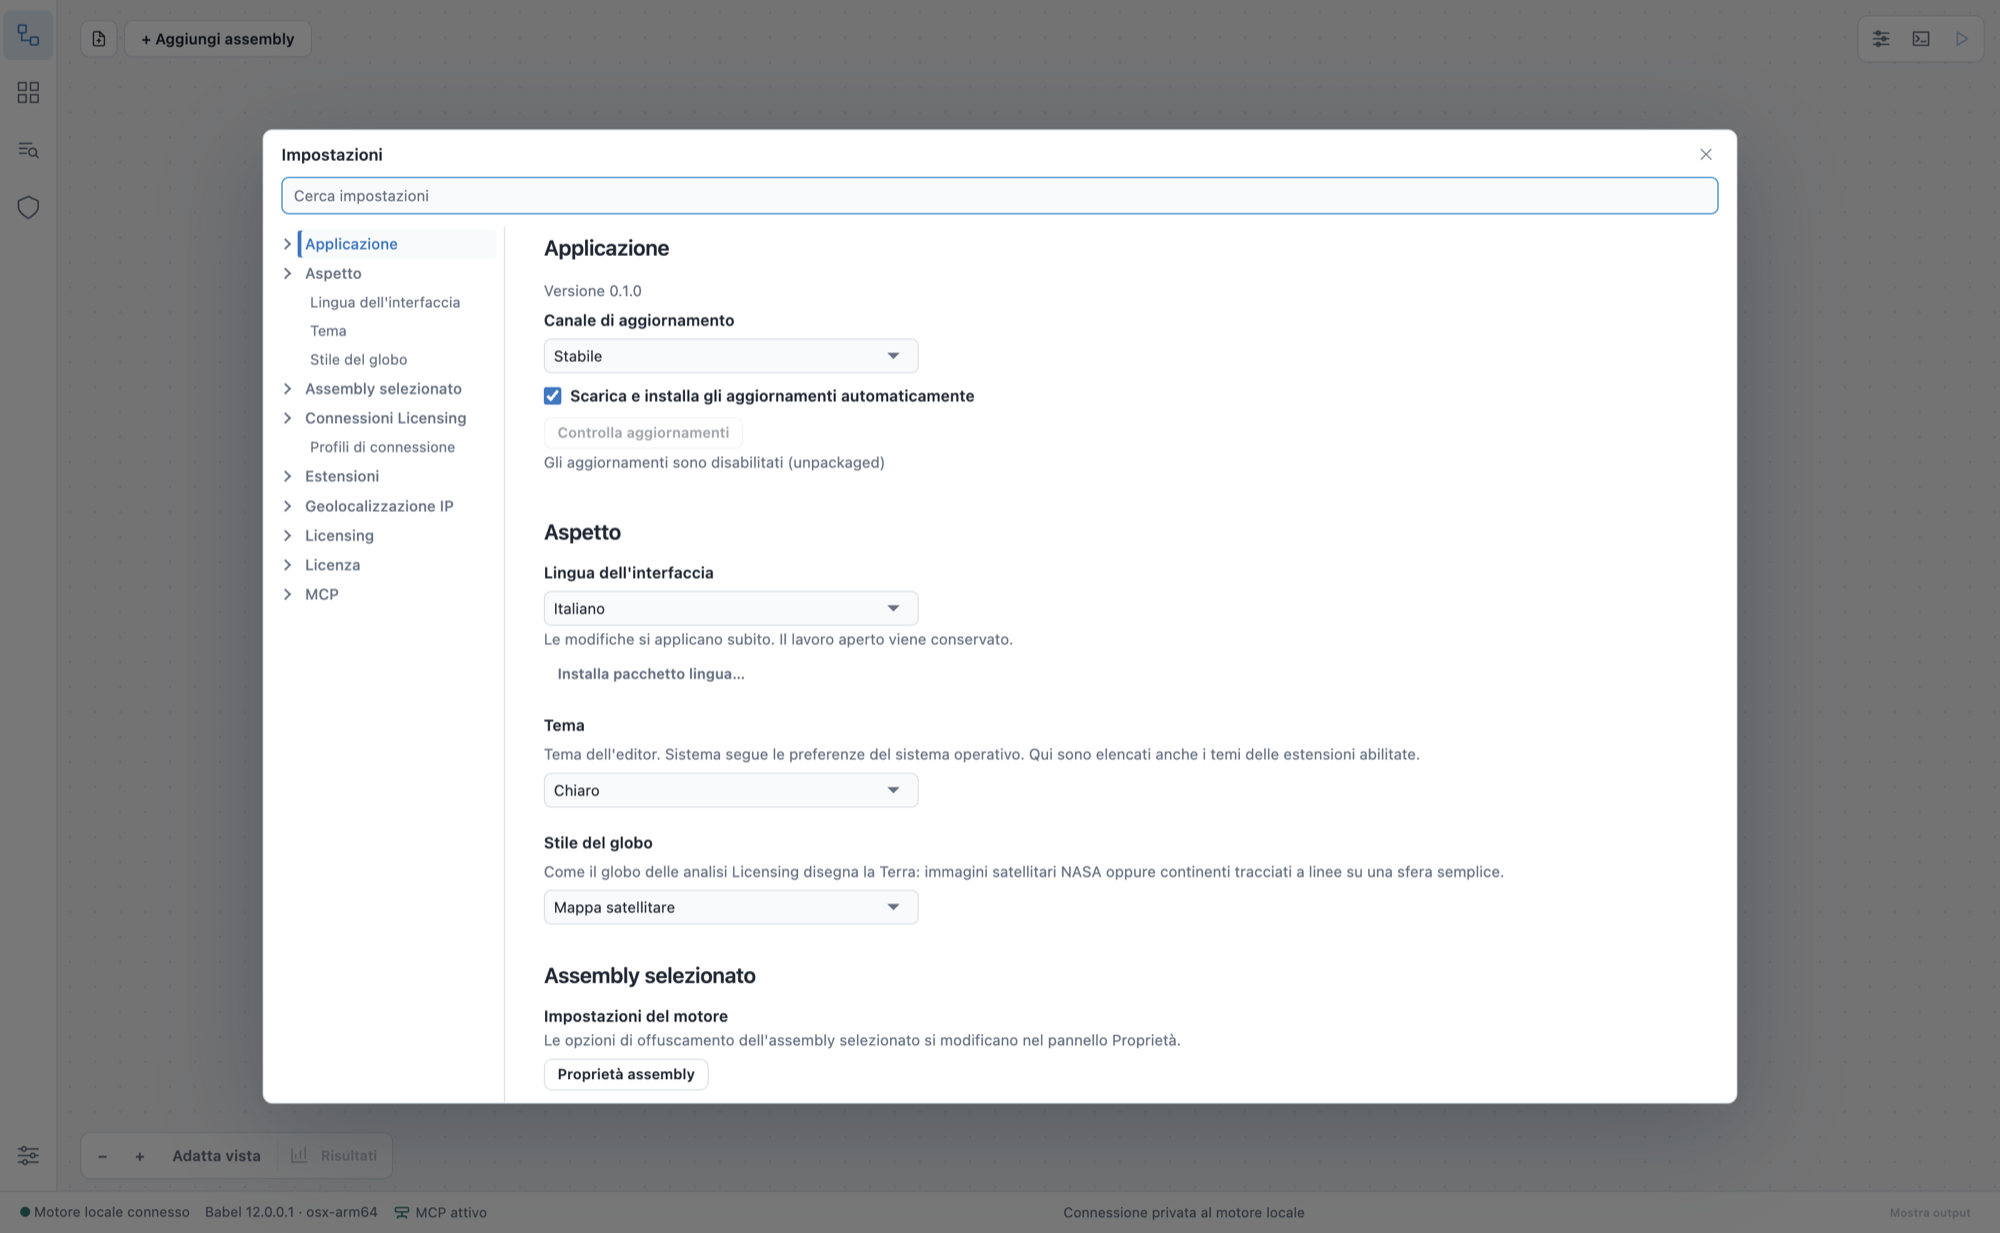
Task: Close the Impostazioni dialog
Action: pyautogui.click(x=1706, y=154)
